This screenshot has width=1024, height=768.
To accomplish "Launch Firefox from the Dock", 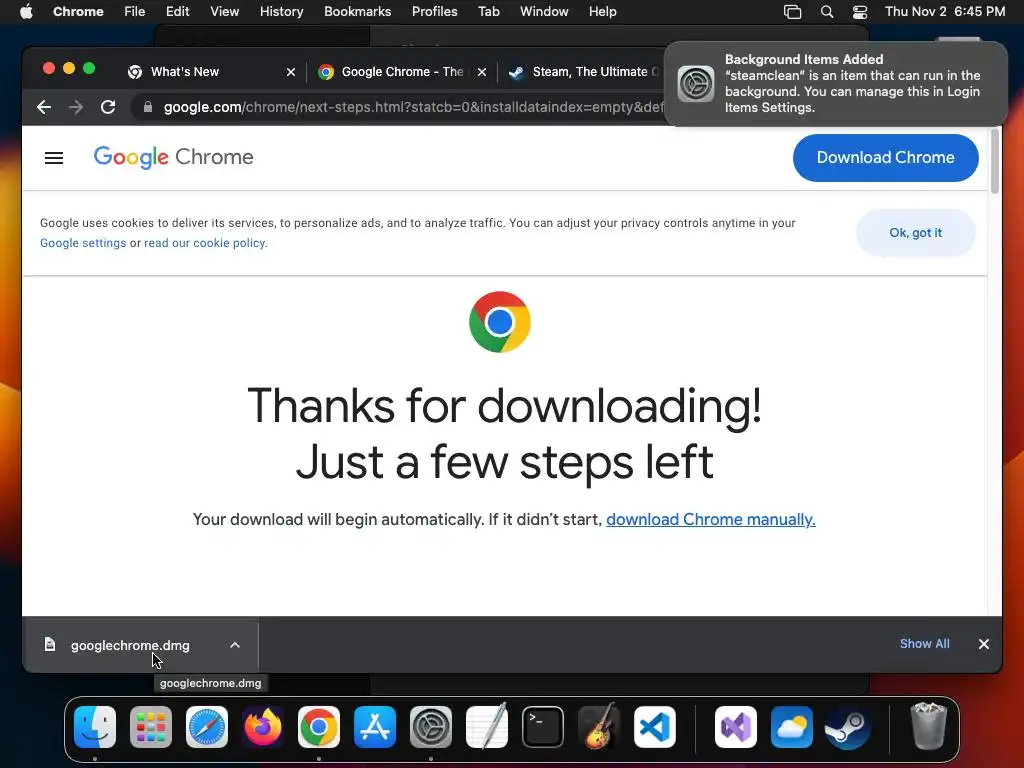I will click(x=263, y=727).
